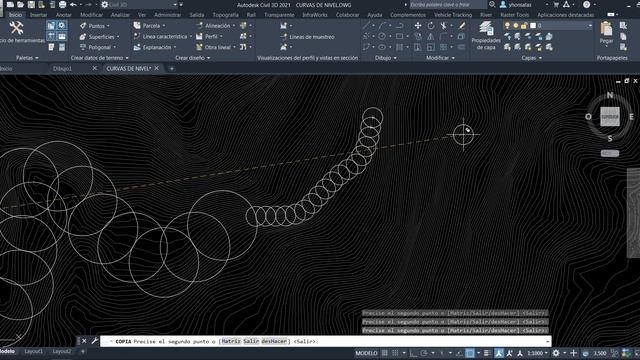This screenshot has width=640, height=360.
Task: Click the Matriz option in command line
Action: pyautogui.click(x=231, y=341)
